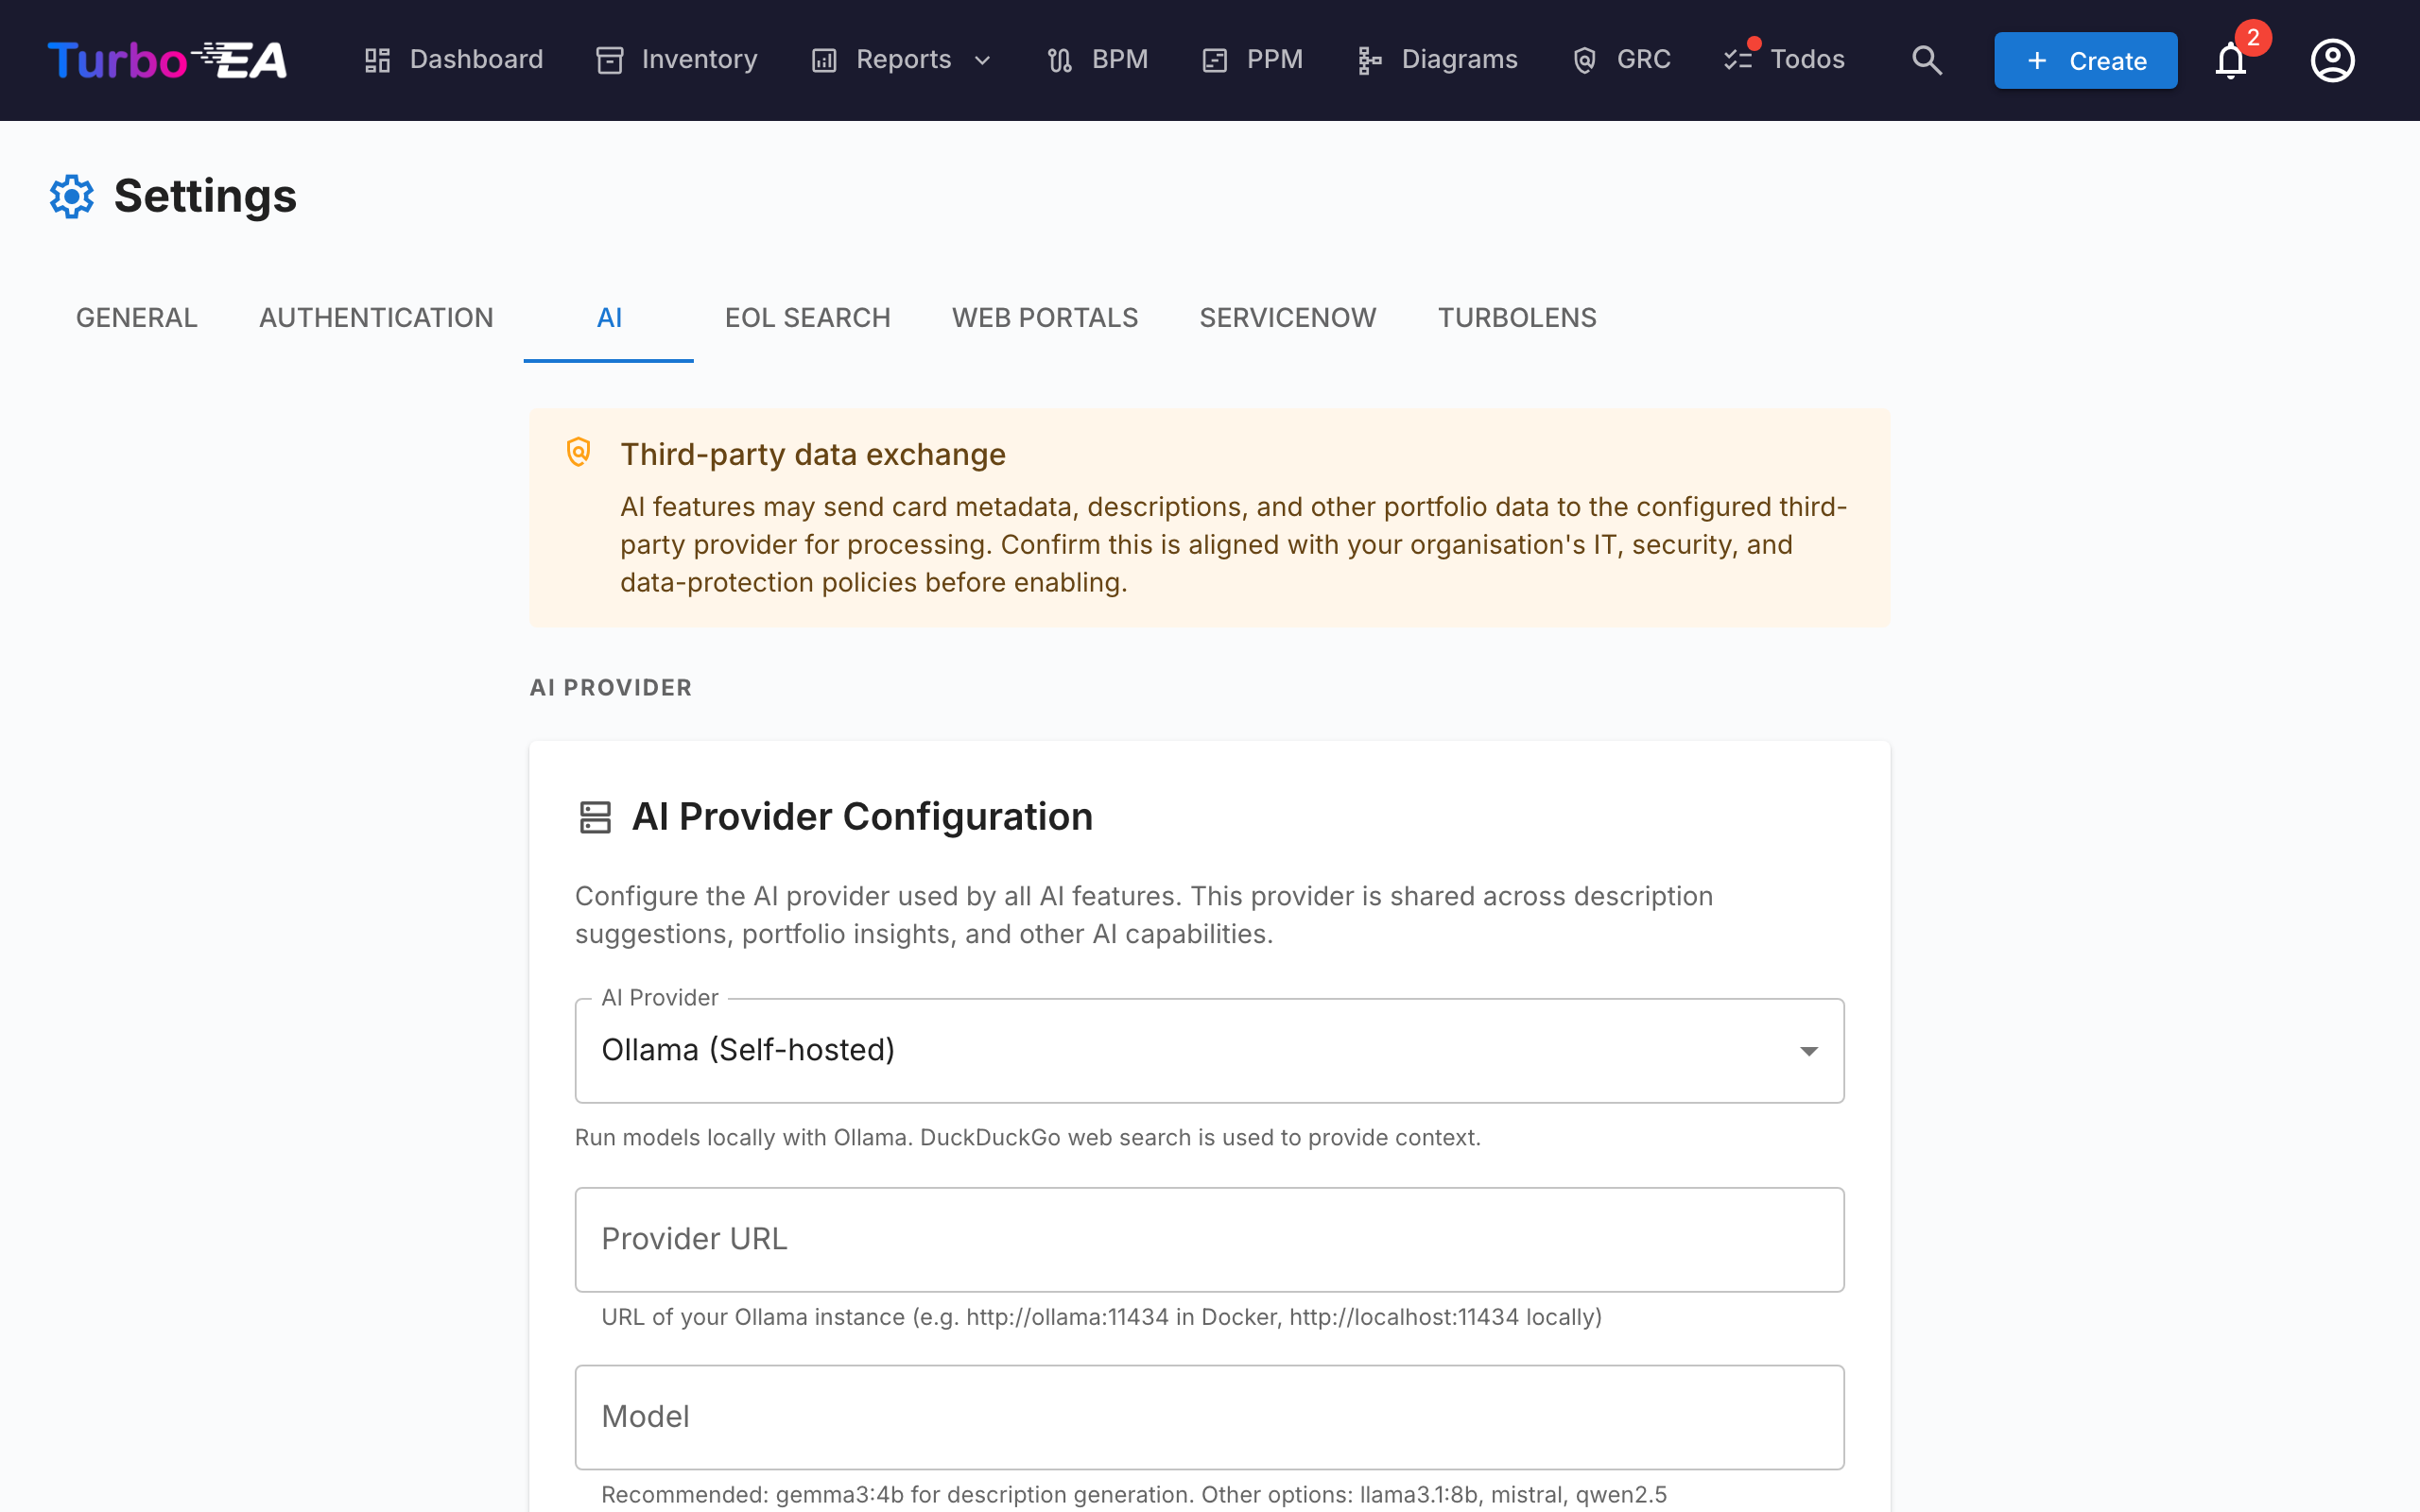
Task: Click the Create button
Action: (2085, 60)
